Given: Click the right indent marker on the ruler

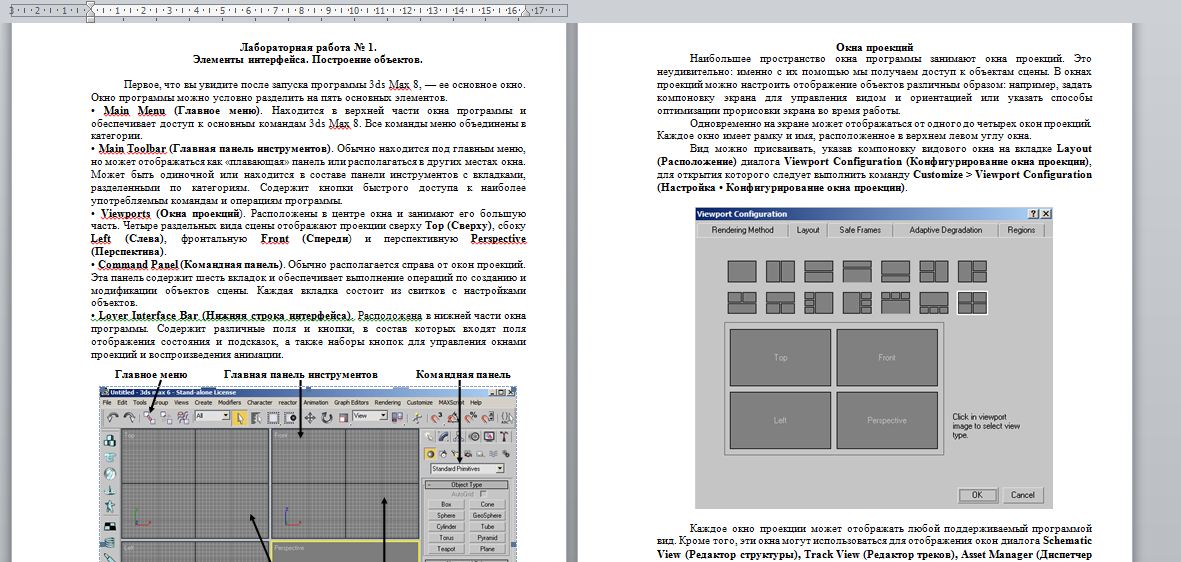Looking at the screenshot, I should [526, 14].
